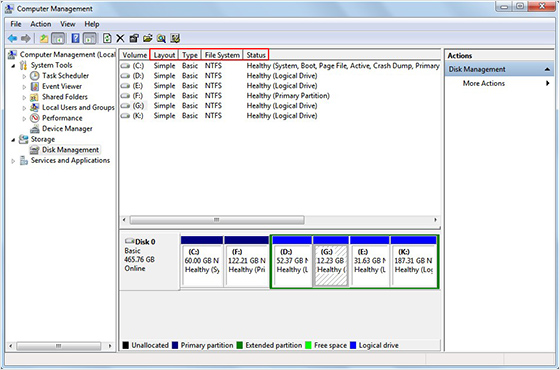Image resolution: width=560 pixels, height=370 pixels.
Task: Click the last toolbar icon with the check mark
Action: pyautogui.click(x=175, y=38)
